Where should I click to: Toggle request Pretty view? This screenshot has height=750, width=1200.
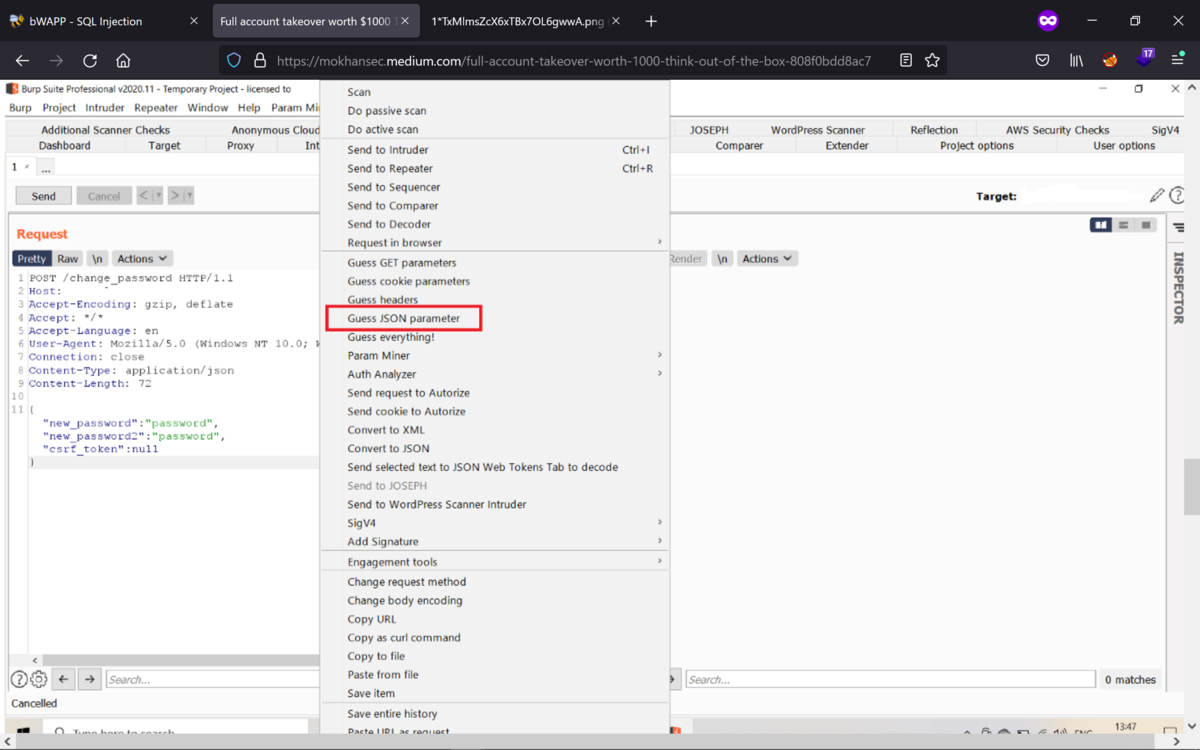(32, 258)
